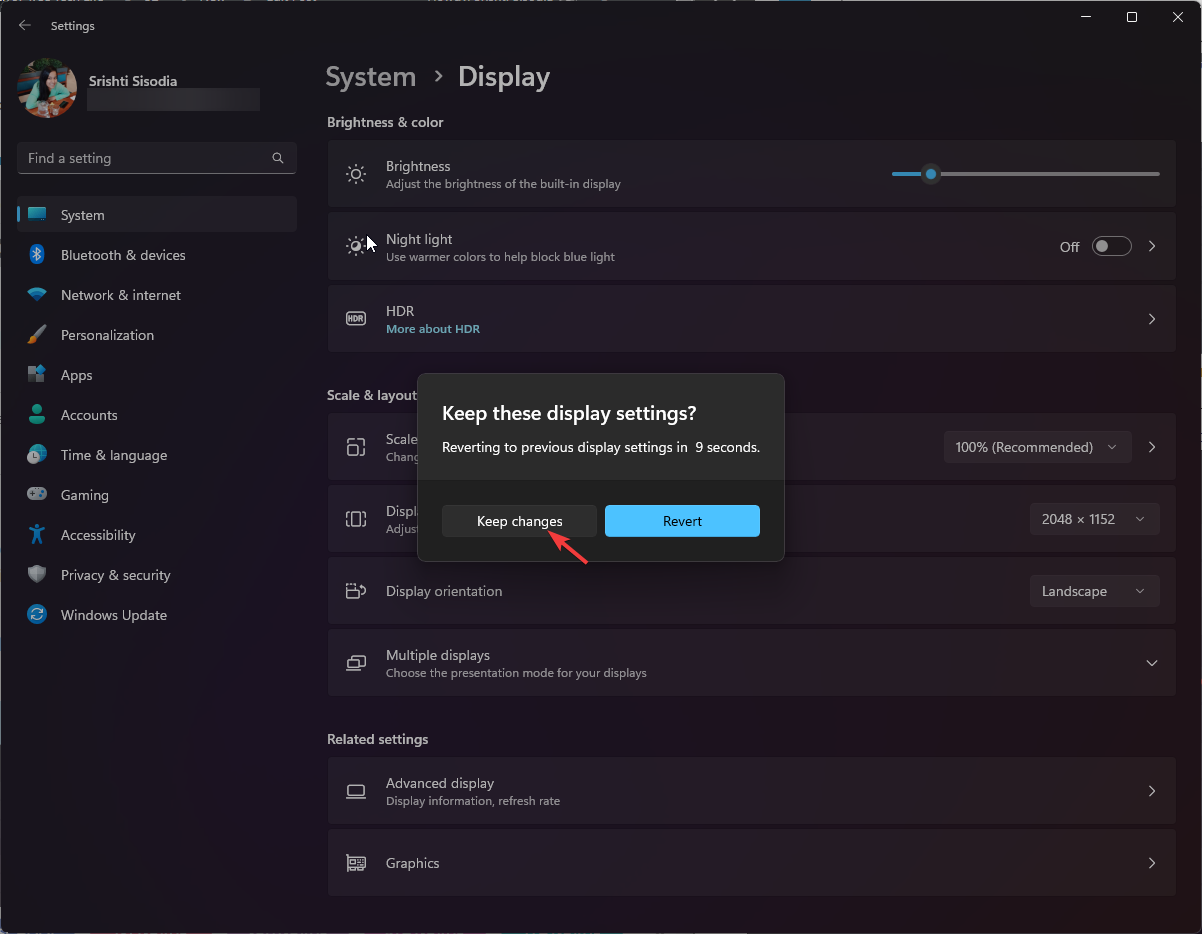Click the Display orientation icon
Screen dimensions: 1202x934
point(355,590)
